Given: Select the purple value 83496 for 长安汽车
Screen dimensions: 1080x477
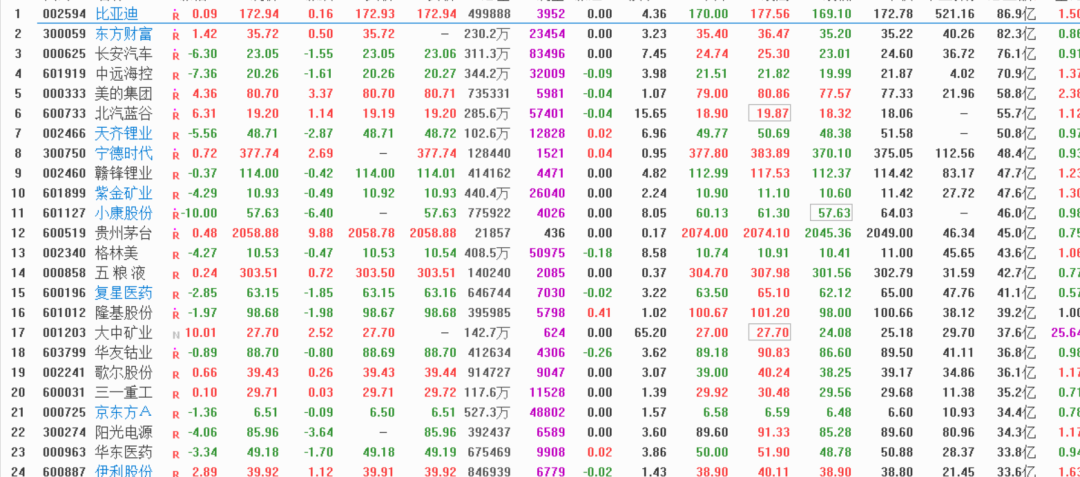Looking at the screenshot, I should coord(547,54).
